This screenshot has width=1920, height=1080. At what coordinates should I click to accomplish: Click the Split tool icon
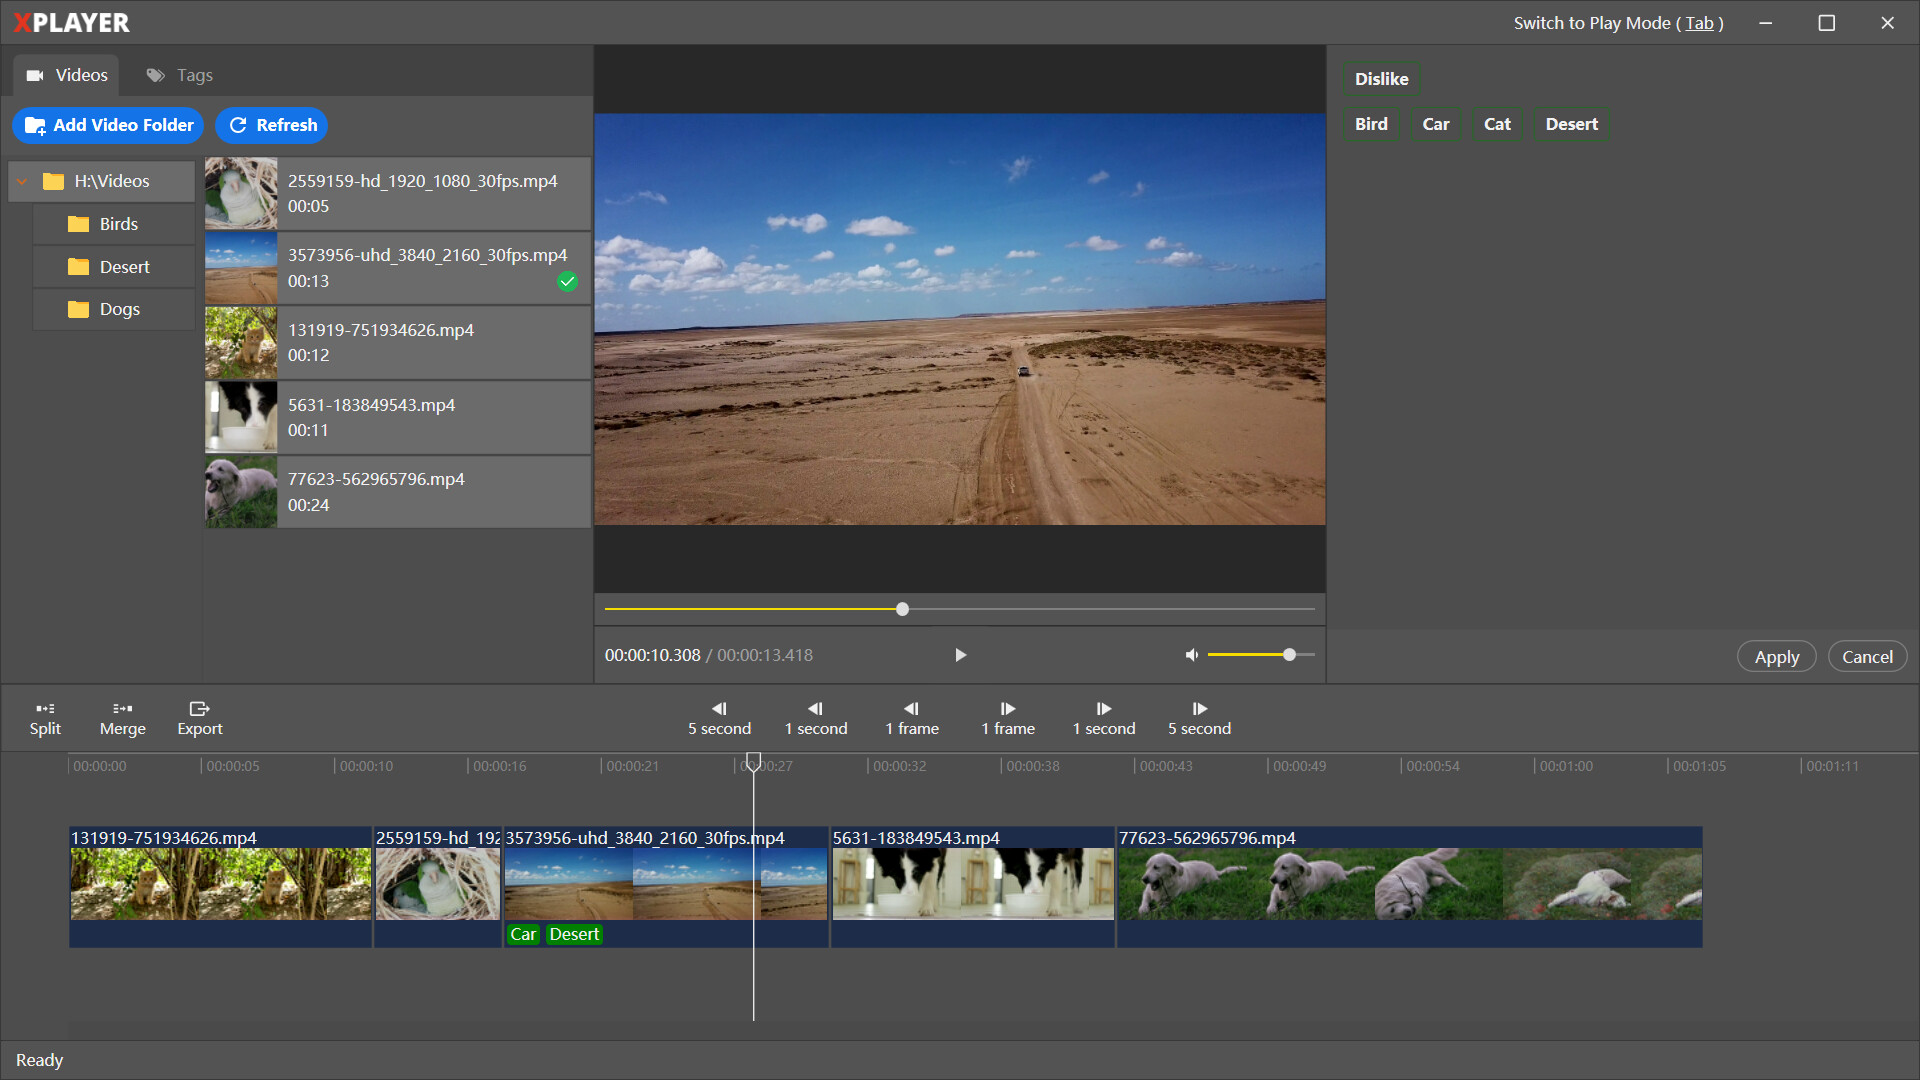(45, 708)
